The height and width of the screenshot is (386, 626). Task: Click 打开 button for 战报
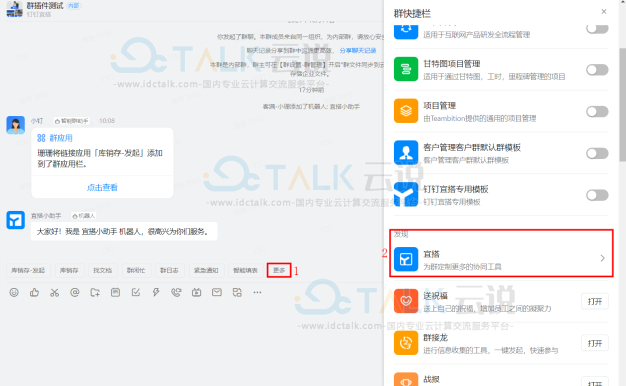pyautogui.click(x=595, y=382)
